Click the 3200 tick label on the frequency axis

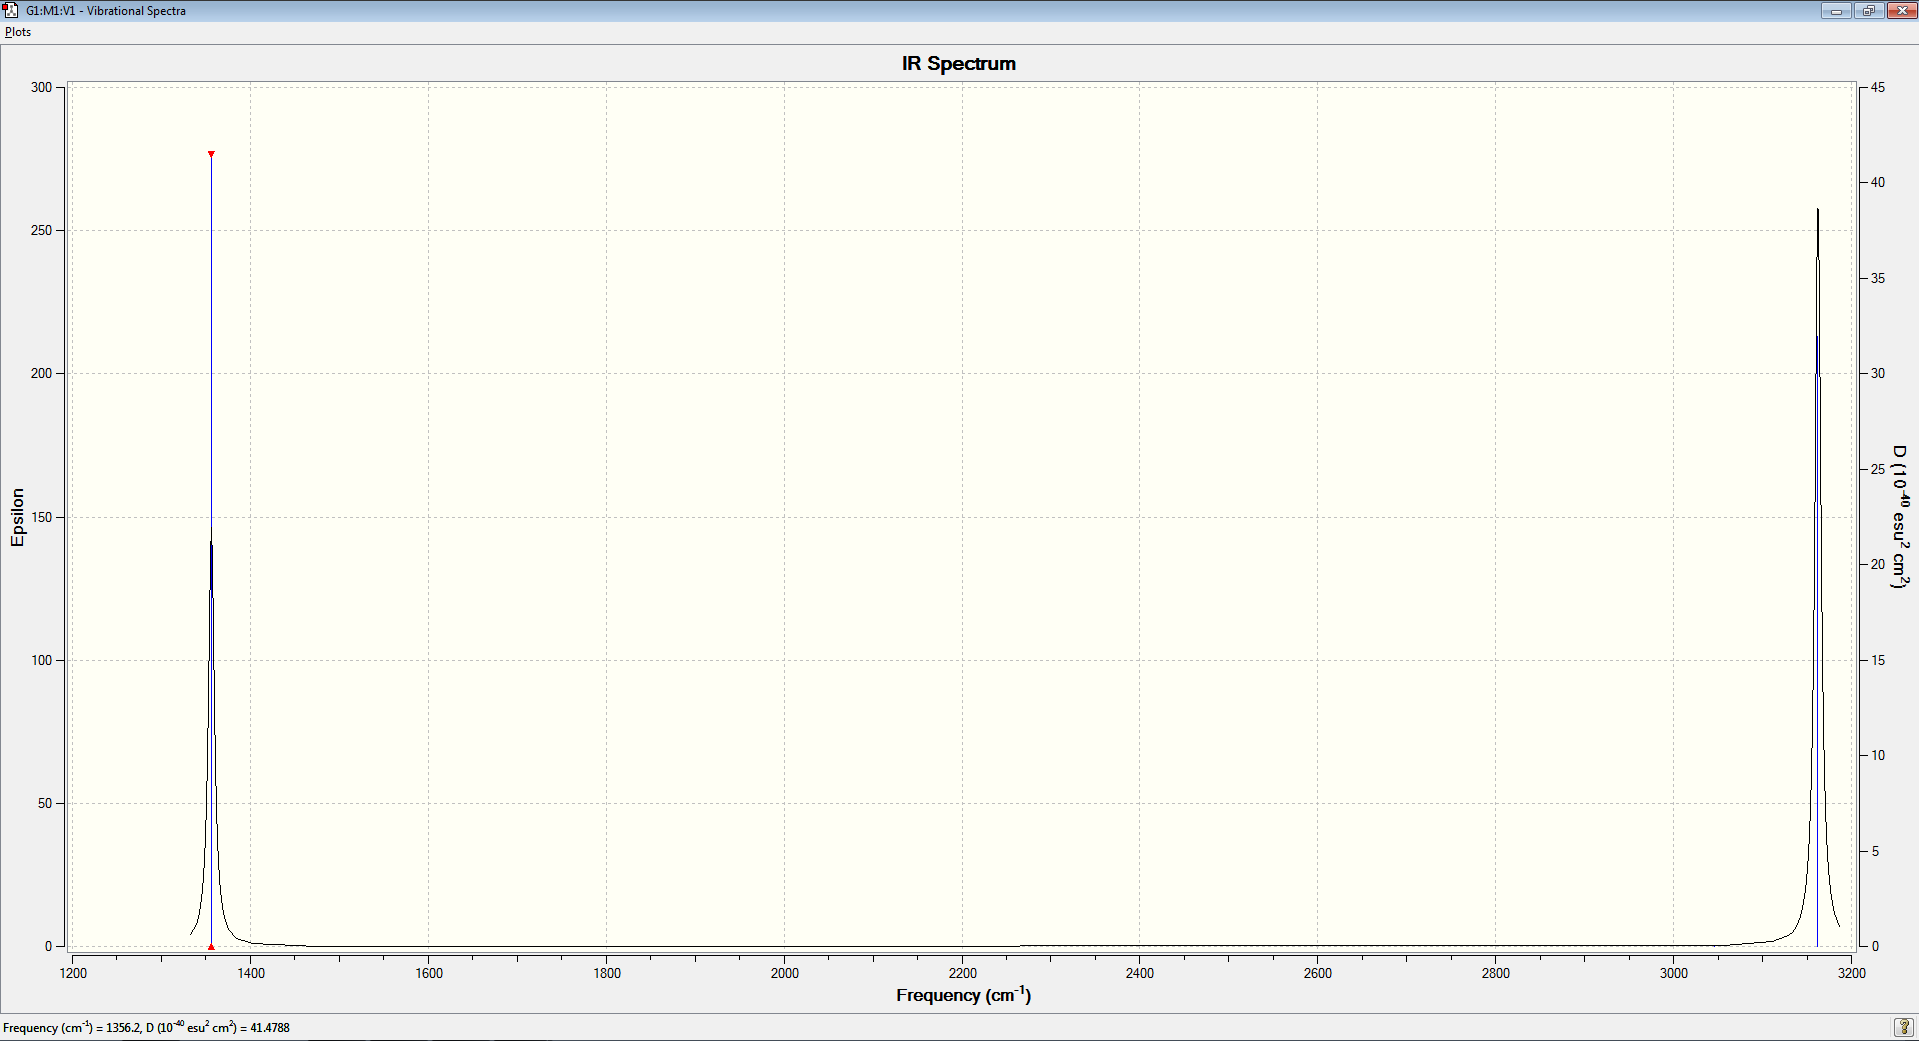pyautogui.click(x=1852, y=973)
